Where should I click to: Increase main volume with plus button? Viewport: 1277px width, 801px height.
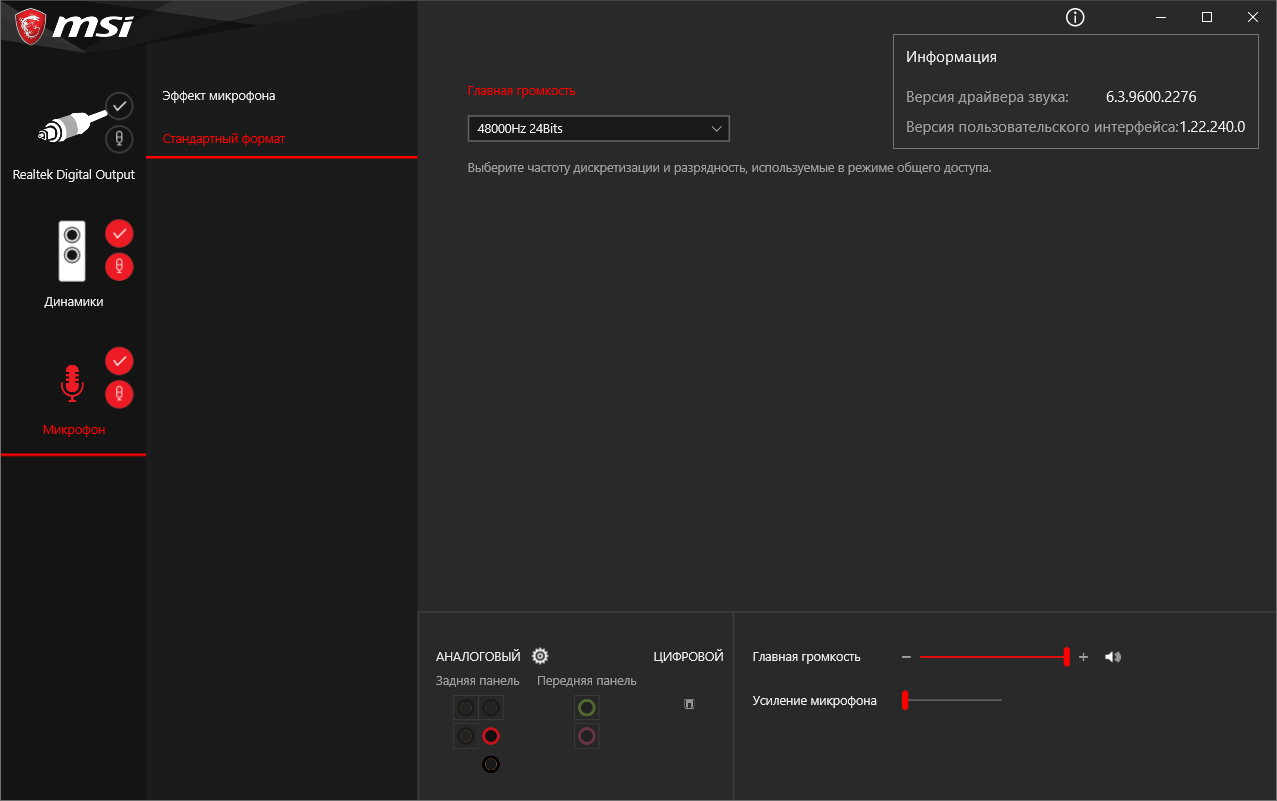1083,657
